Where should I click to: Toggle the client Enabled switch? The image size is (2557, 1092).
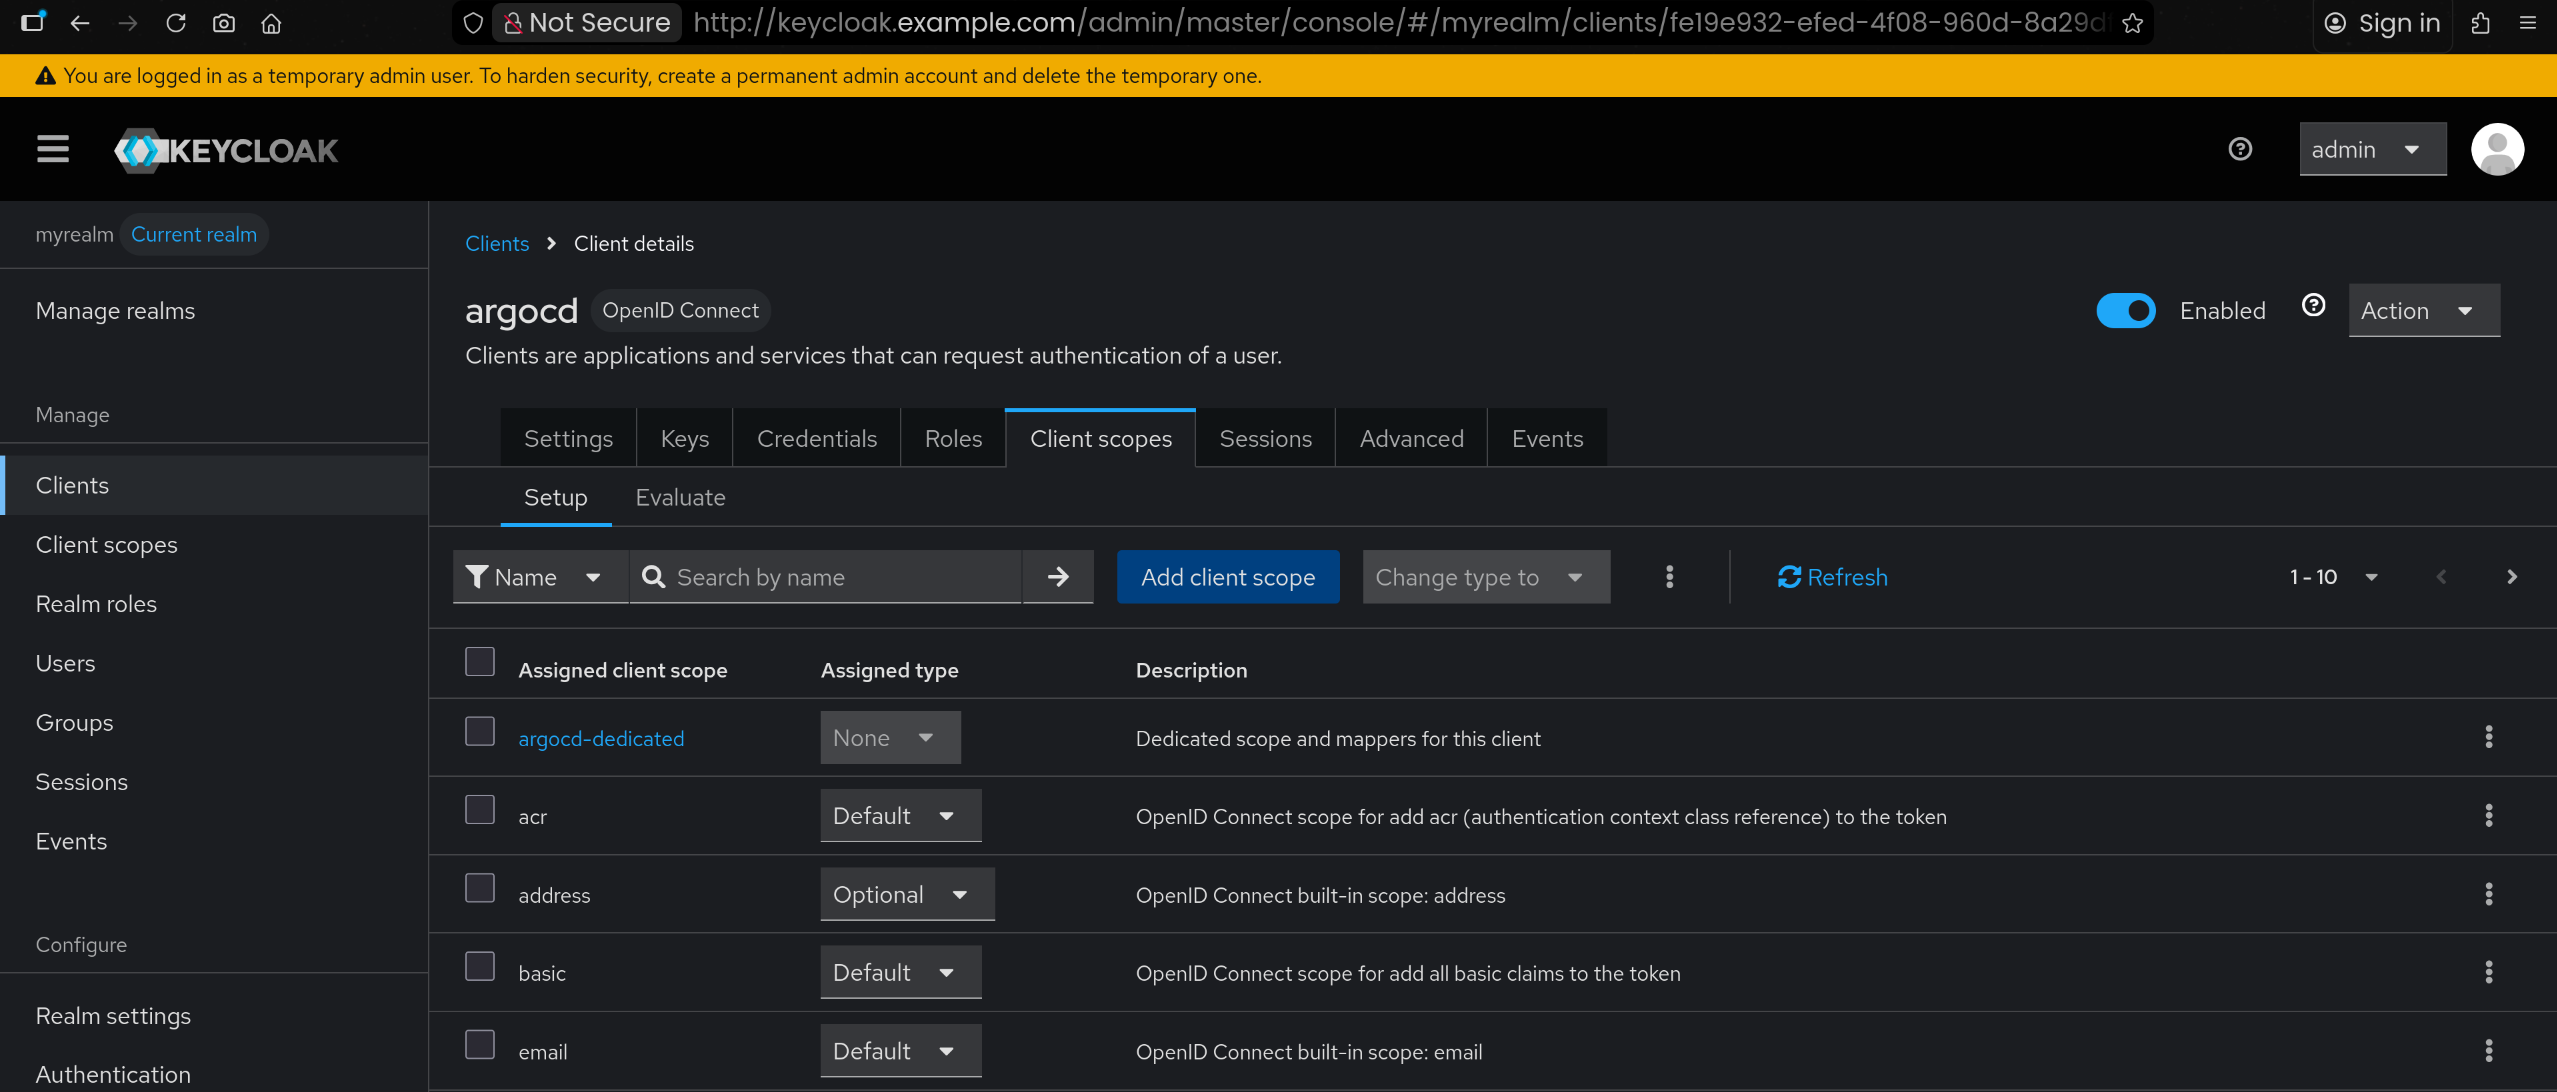pyautogui.click(x=2125, y=311)
